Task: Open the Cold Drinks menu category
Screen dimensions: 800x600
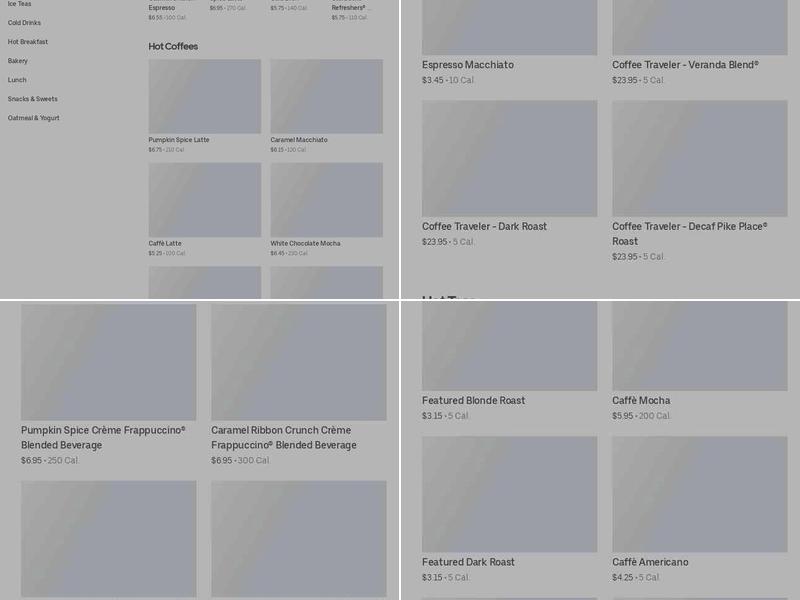Action: [24, 23]
